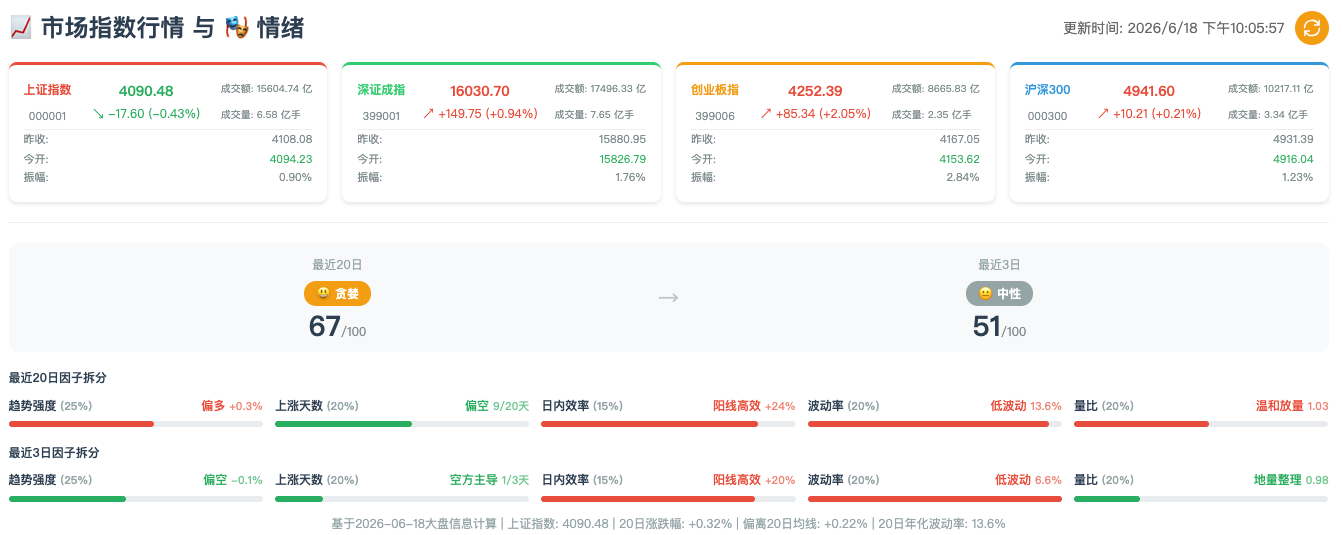Click stock code 000300
The image size is (1342, 535).
pyautogui.click(x=1048, y=116)
